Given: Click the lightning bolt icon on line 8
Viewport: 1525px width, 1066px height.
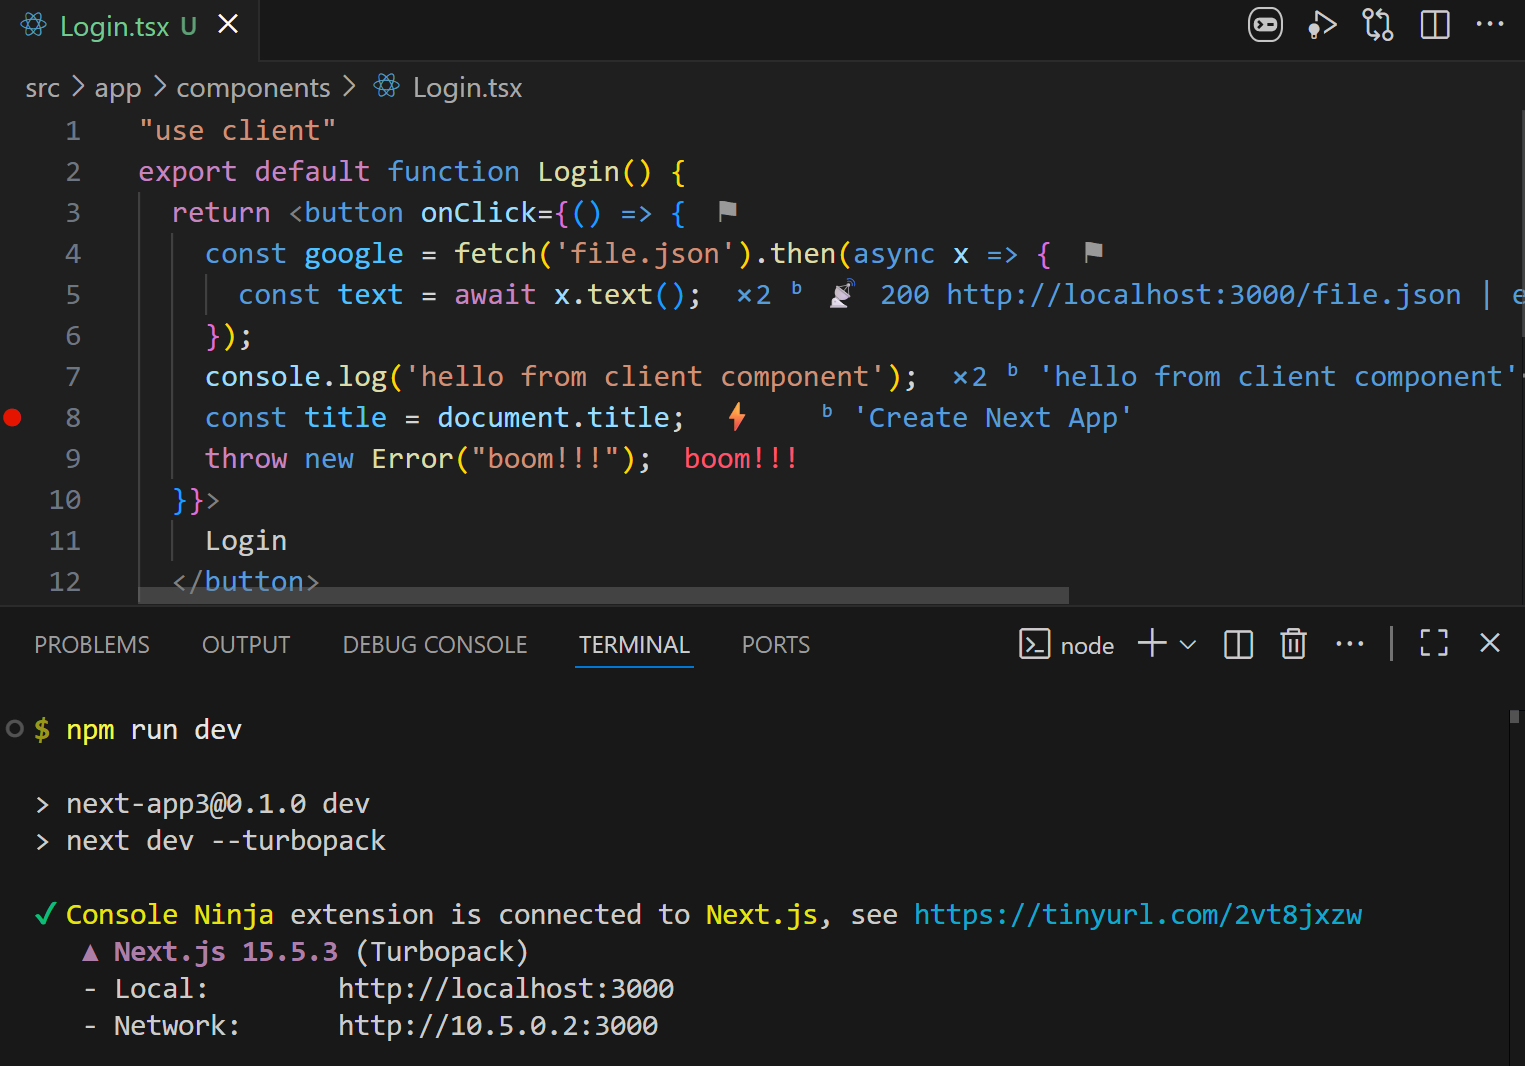Looking at the screenshot, I should 737,417.
